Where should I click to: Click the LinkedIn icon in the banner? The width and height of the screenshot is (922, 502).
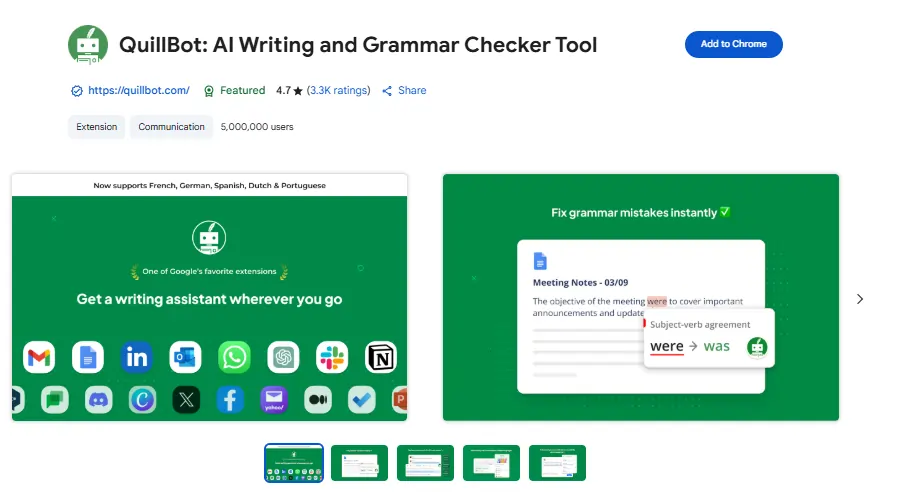(136, 356)
